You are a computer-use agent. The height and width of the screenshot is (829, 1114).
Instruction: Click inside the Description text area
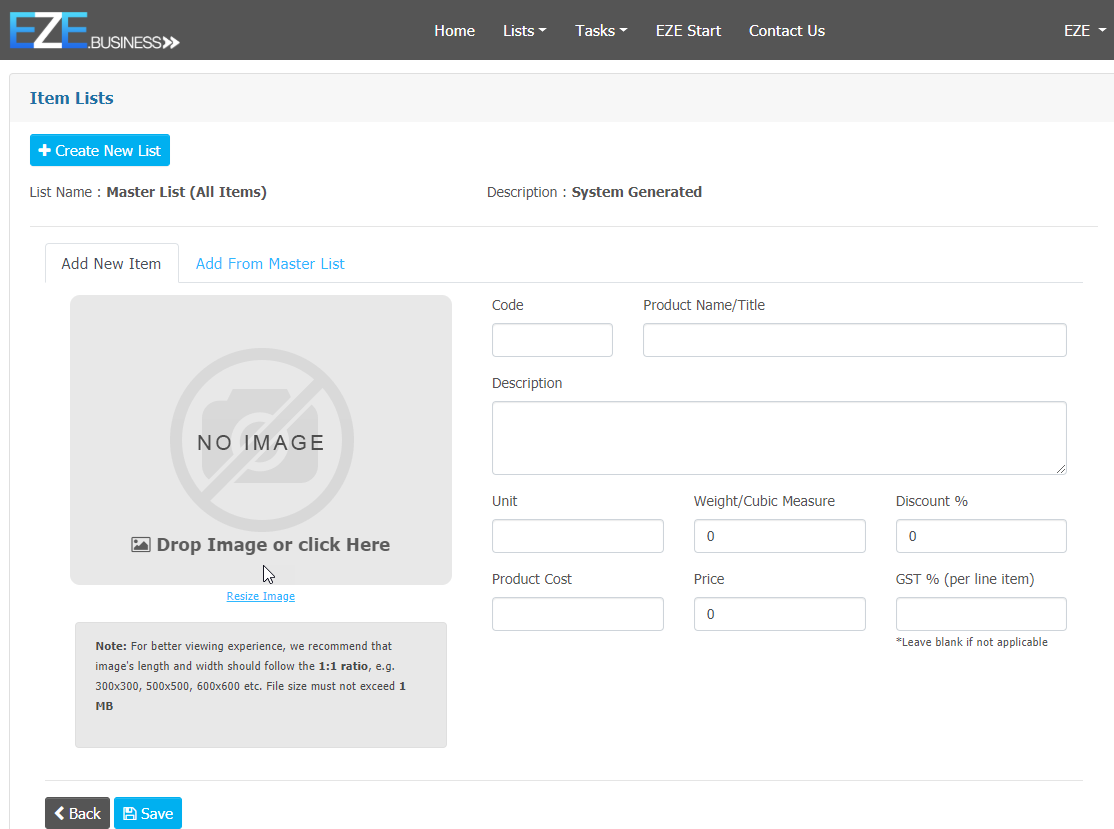click(x=778, y=437)
